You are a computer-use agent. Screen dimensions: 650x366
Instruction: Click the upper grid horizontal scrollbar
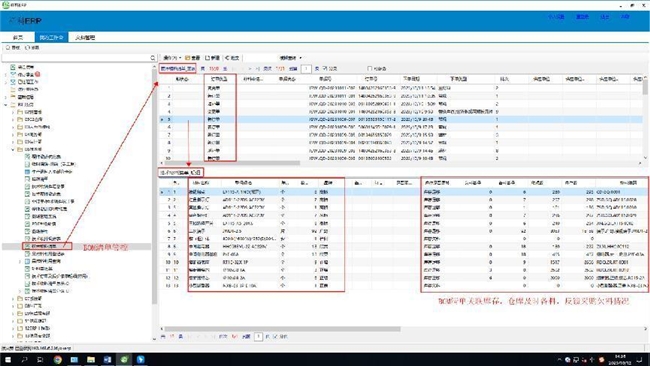point(232,163)
